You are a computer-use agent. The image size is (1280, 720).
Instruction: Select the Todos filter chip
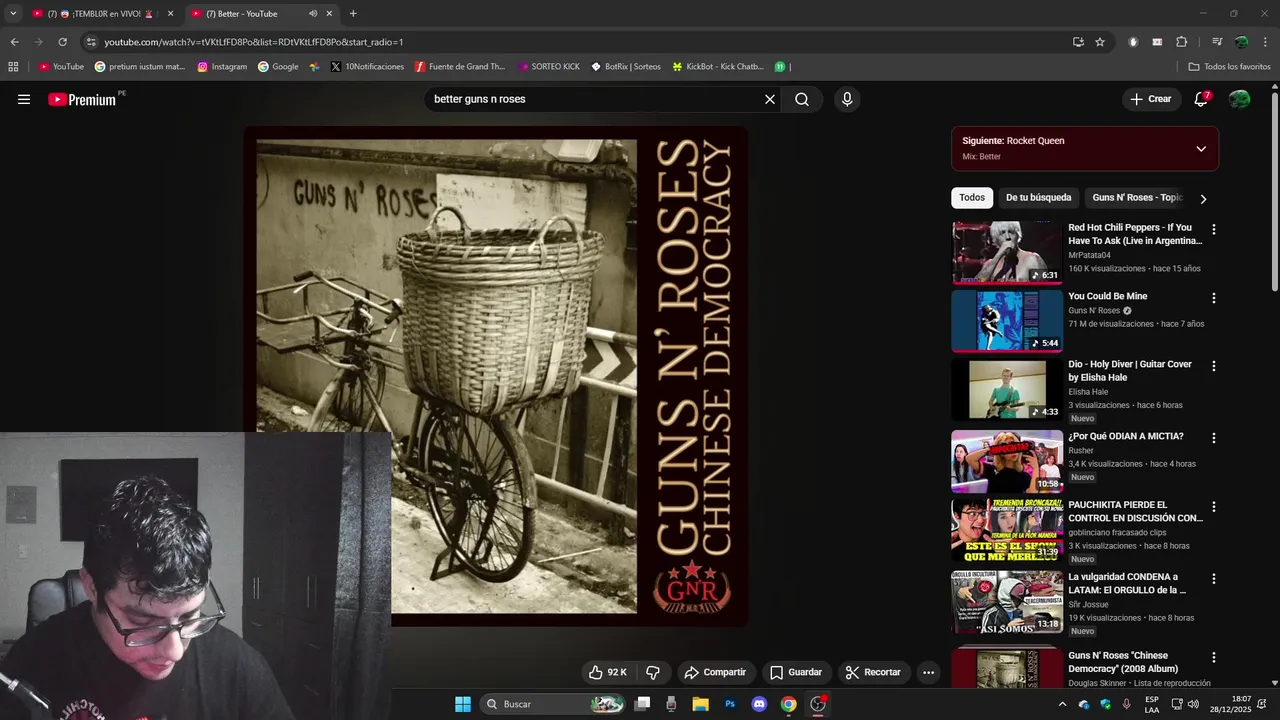pyautogui.click(x=972, y=198)
